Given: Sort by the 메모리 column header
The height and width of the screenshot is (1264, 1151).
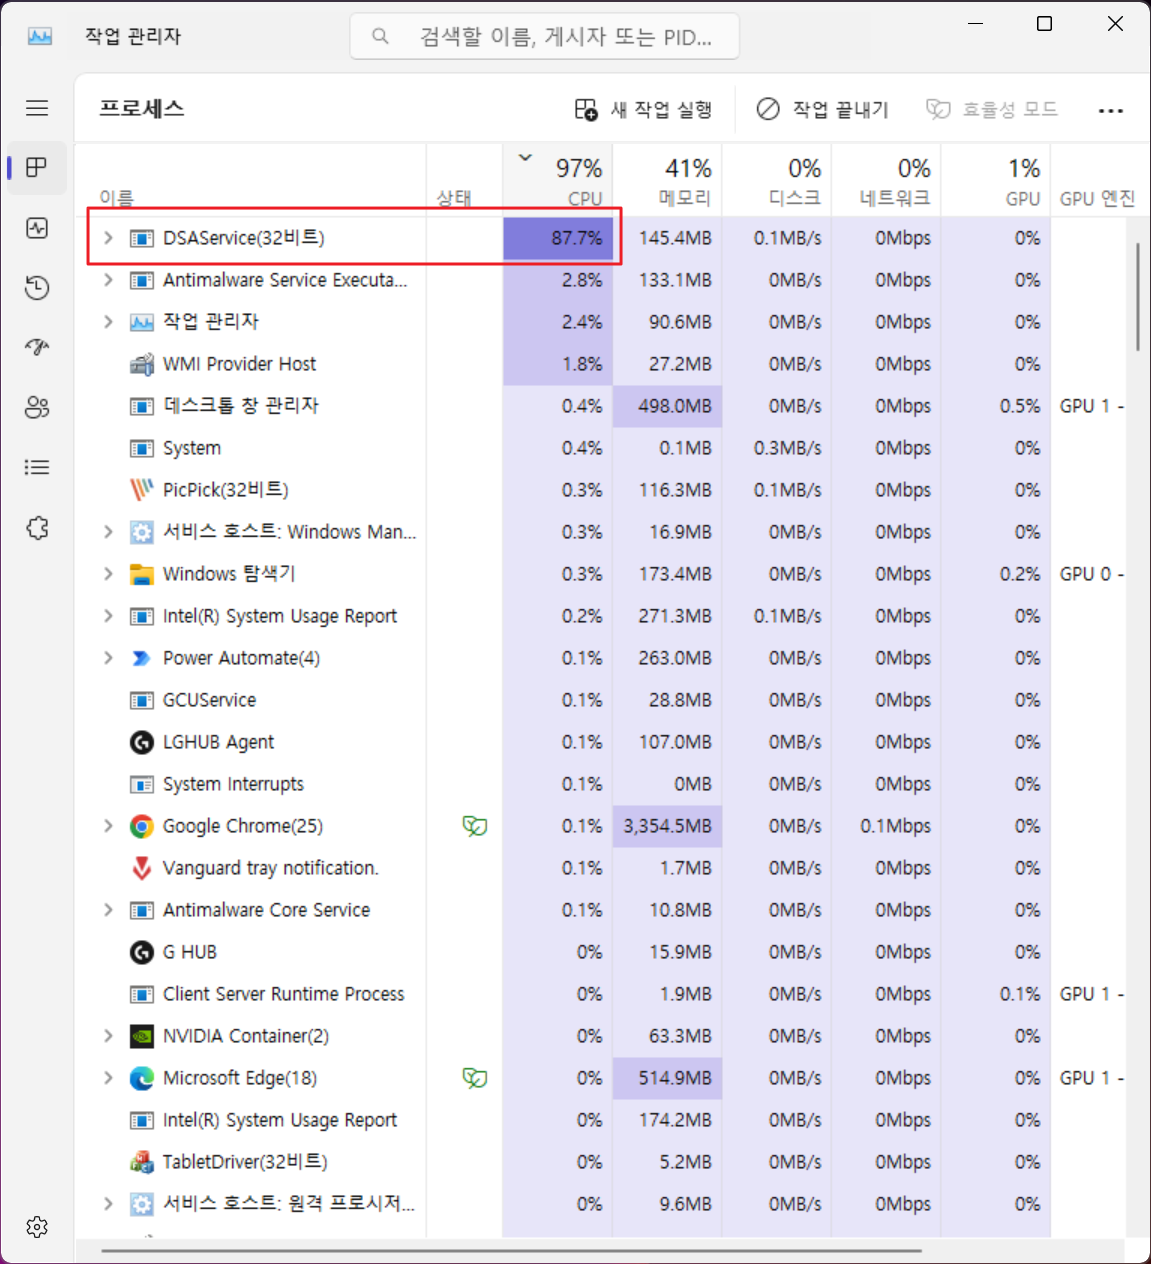Looking at the screenshot, I should [x=667, y=180].
